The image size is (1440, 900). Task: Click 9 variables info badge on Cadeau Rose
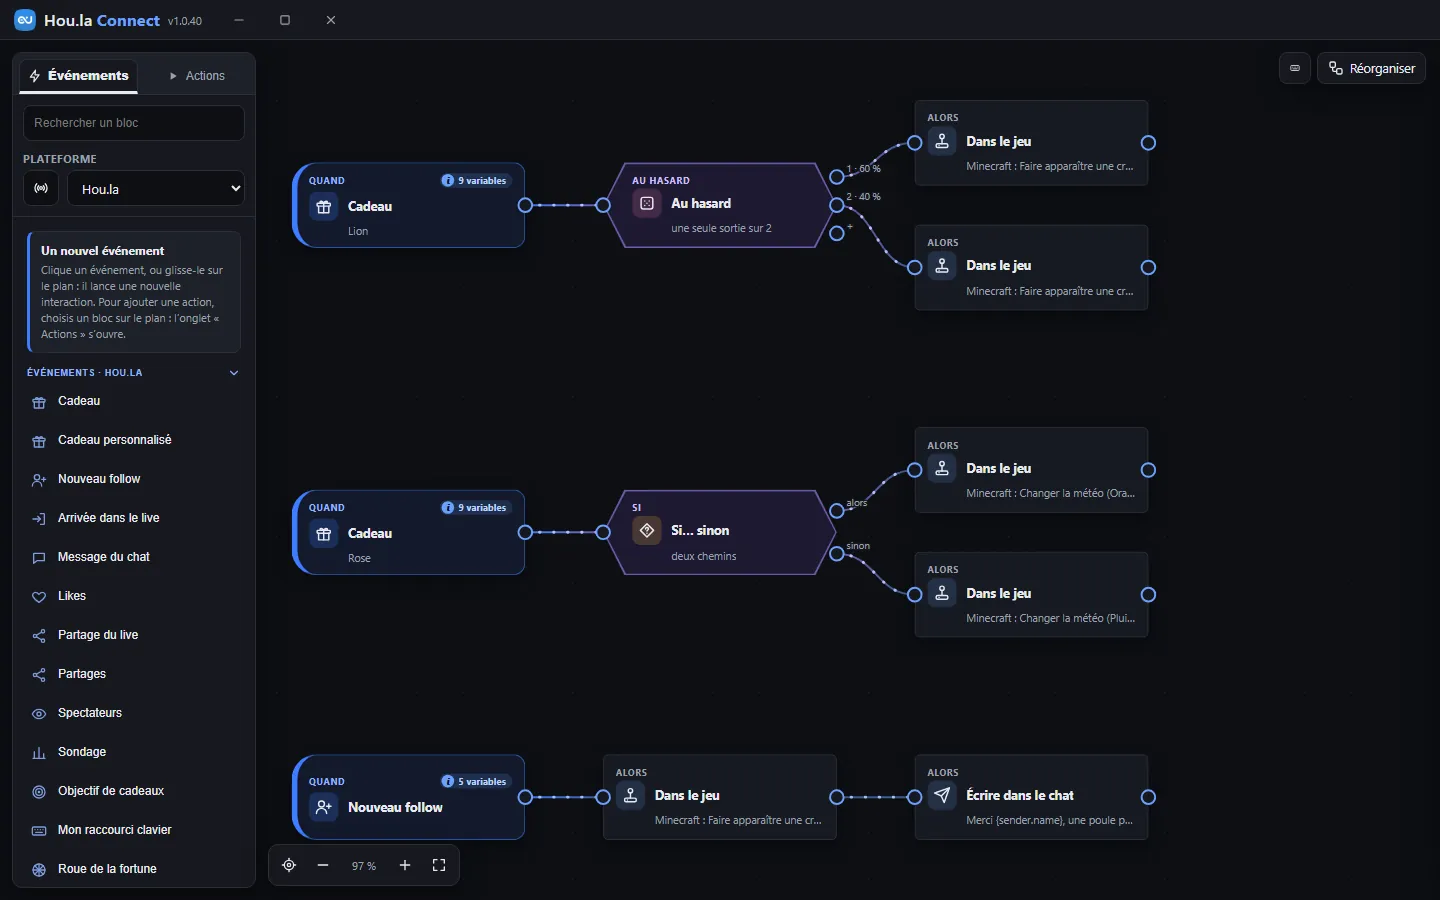(476, 508)
